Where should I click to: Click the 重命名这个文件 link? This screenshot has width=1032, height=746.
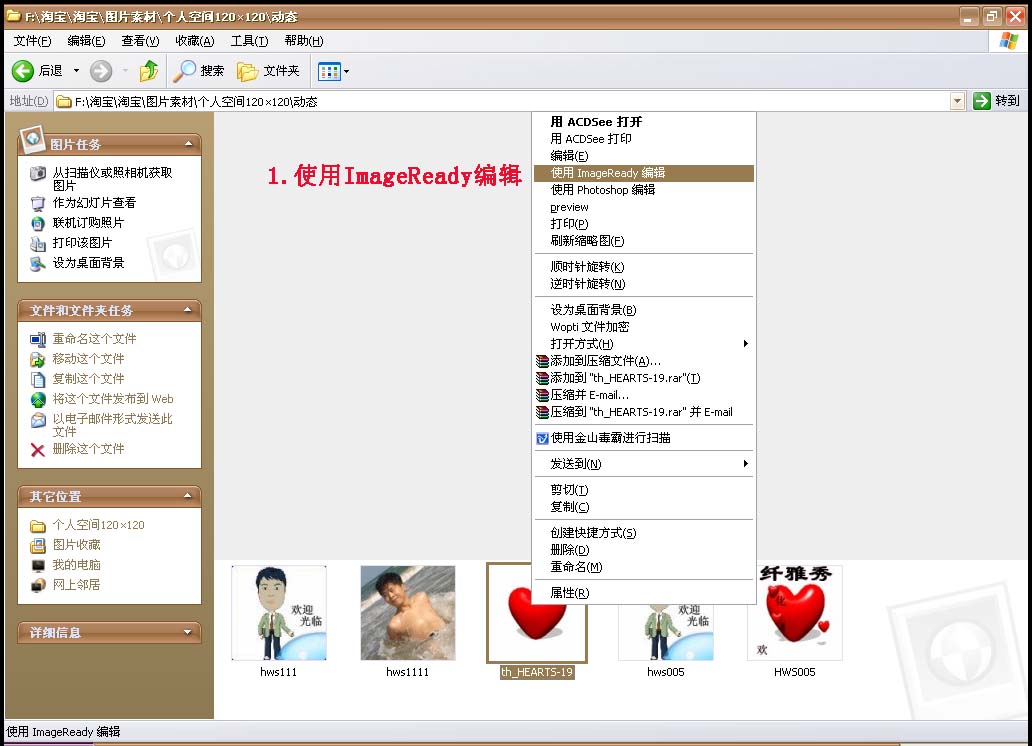94,339
